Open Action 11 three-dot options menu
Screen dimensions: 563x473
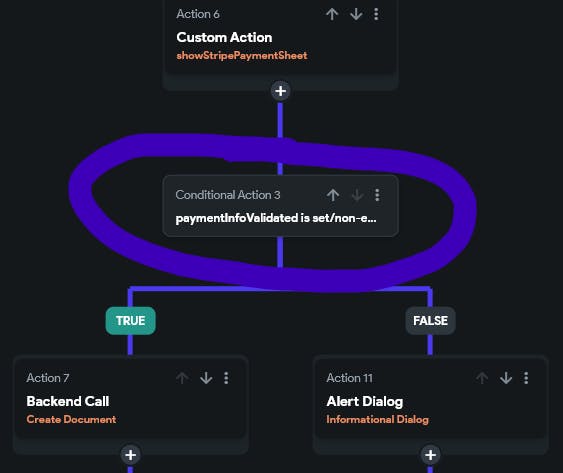pyautogui.click(x=526, y=378)
